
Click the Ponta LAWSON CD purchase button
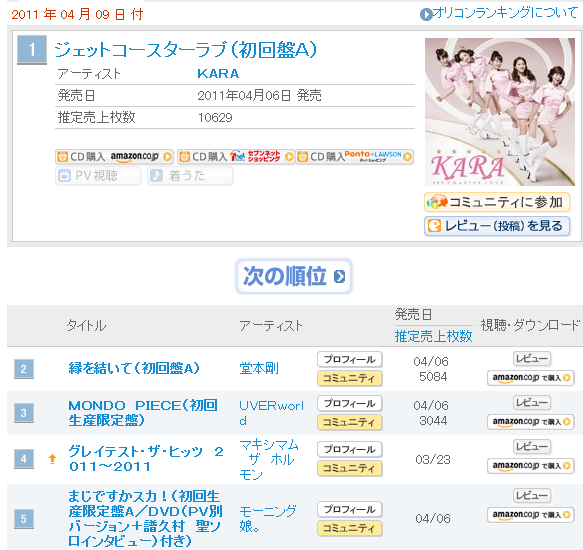pos(355,157)
